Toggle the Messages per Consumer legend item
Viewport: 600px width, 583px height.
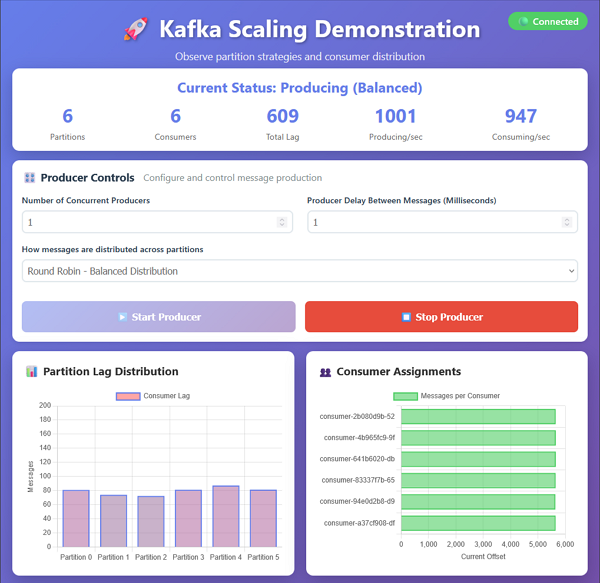point(446,396)
